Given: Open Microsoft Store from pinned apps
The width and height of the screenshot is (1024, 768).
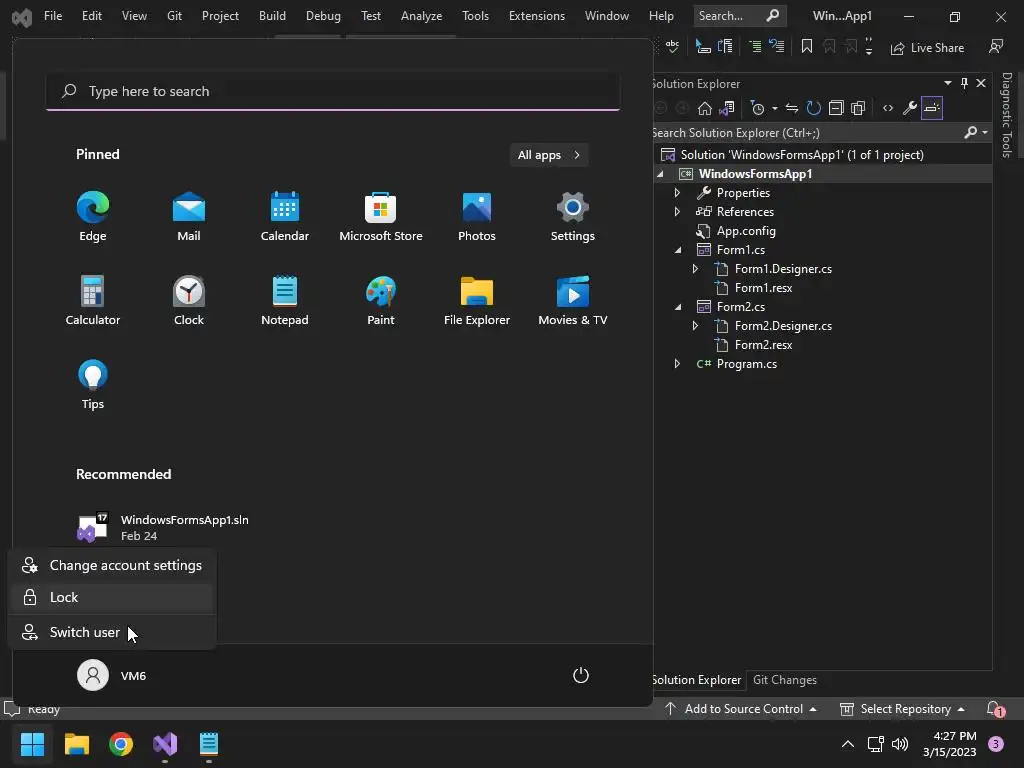Looking at the screenshot, I should click(381, 216).
